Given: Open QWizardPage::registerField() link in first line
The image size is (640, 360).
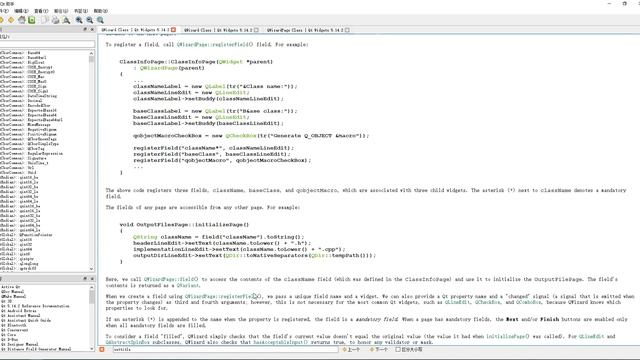Looking at the screenshot, I should click(215, 44).
